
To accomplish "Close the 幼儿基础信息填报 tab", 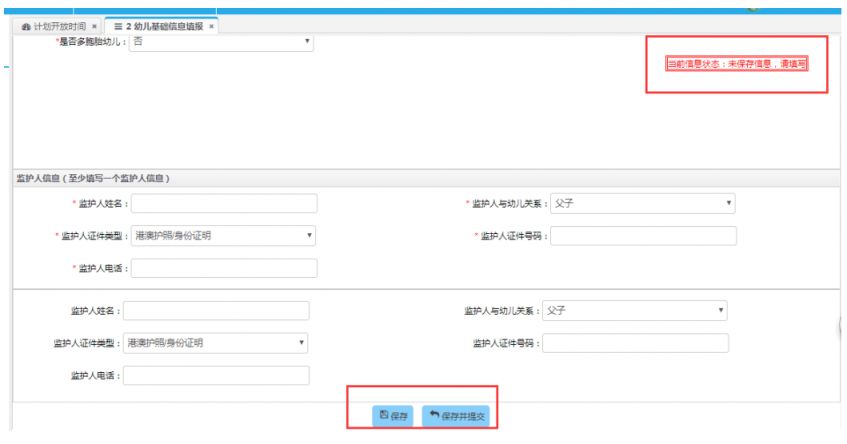I will click(x=211, y=26).
